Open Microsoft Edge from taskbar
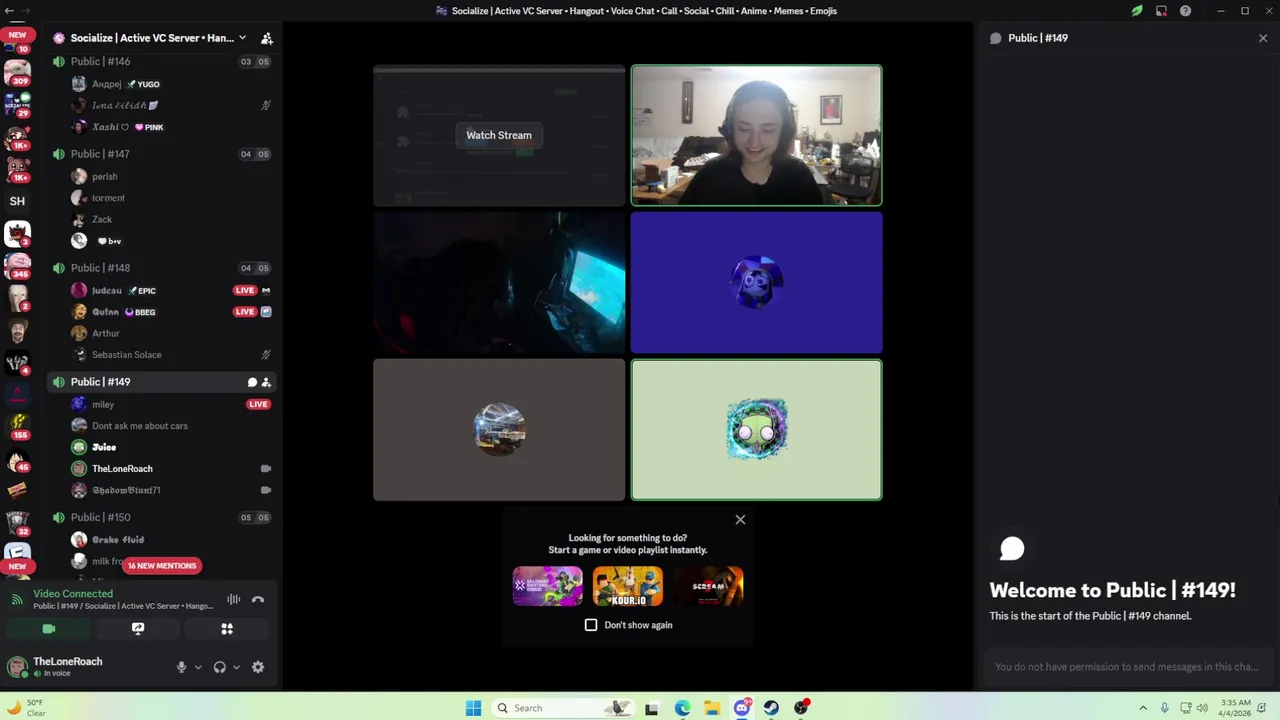 point(682,708)
